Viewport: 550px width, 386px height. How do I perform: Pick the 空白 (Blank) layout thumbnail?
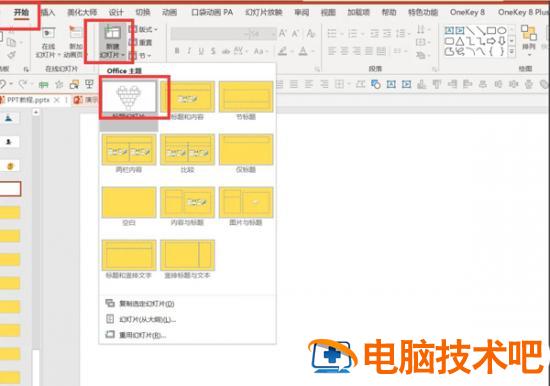coord(129,202)
